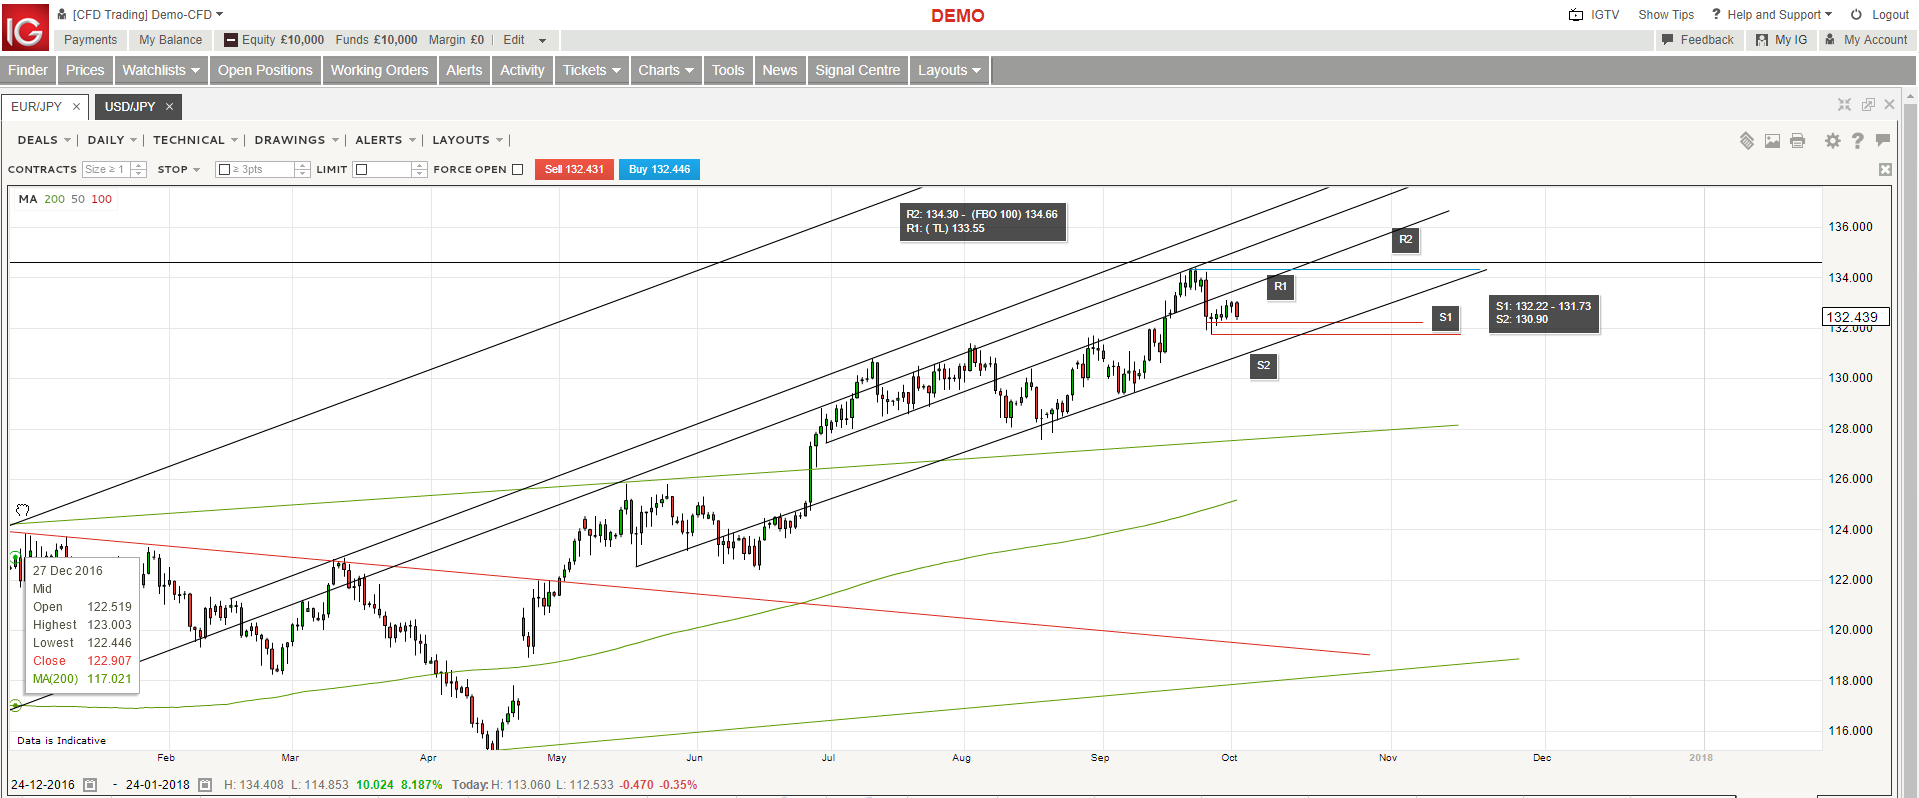This screenshot has height=798, width=1919.
Task: Open Signal Centre
Action: coord(857,70)
